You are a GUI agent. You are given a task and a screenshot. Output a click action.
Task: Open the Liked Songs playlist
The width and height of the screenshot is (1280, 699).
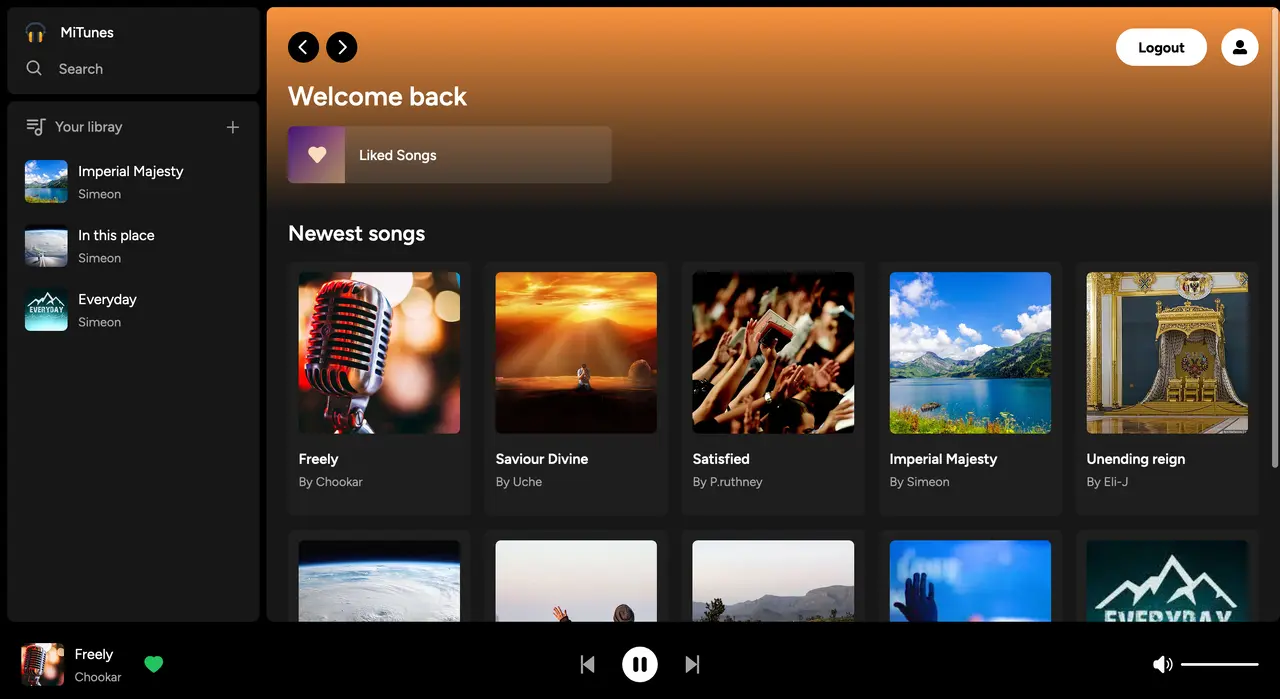point(450,155)
